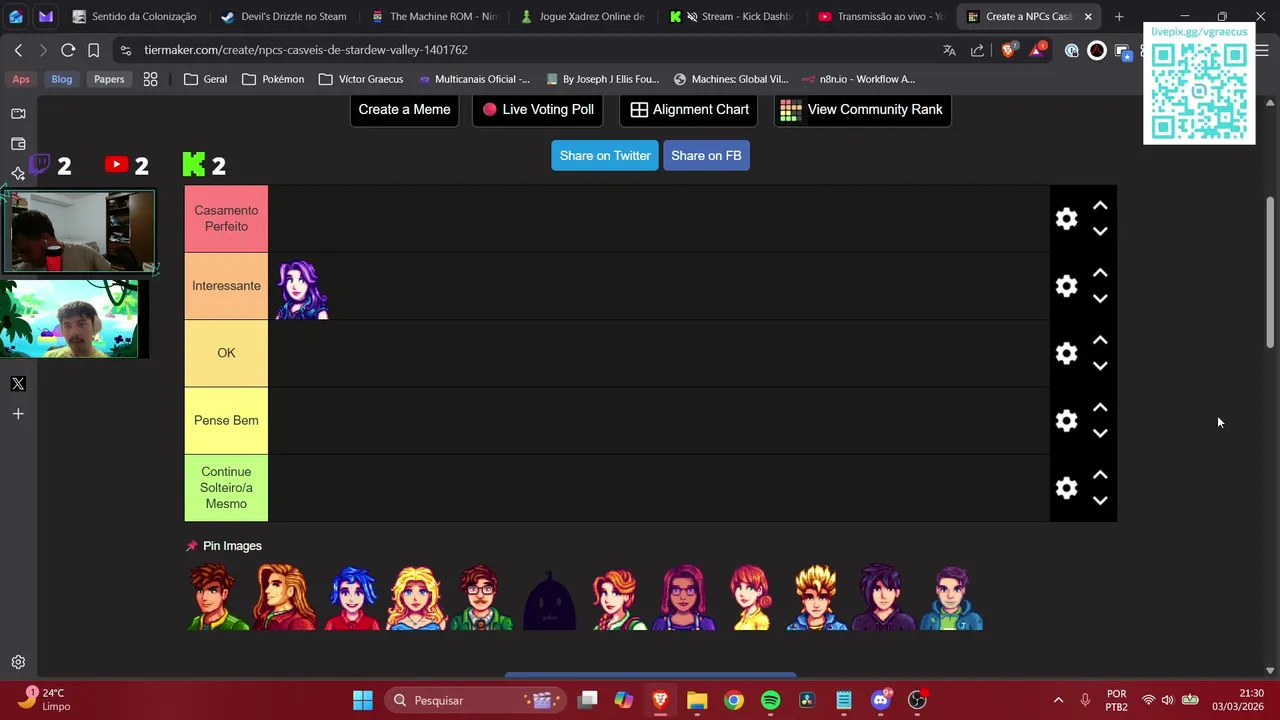Open settings gear for Pense Bem tier
The image size is (1280, 720).
pos(1066,421)
